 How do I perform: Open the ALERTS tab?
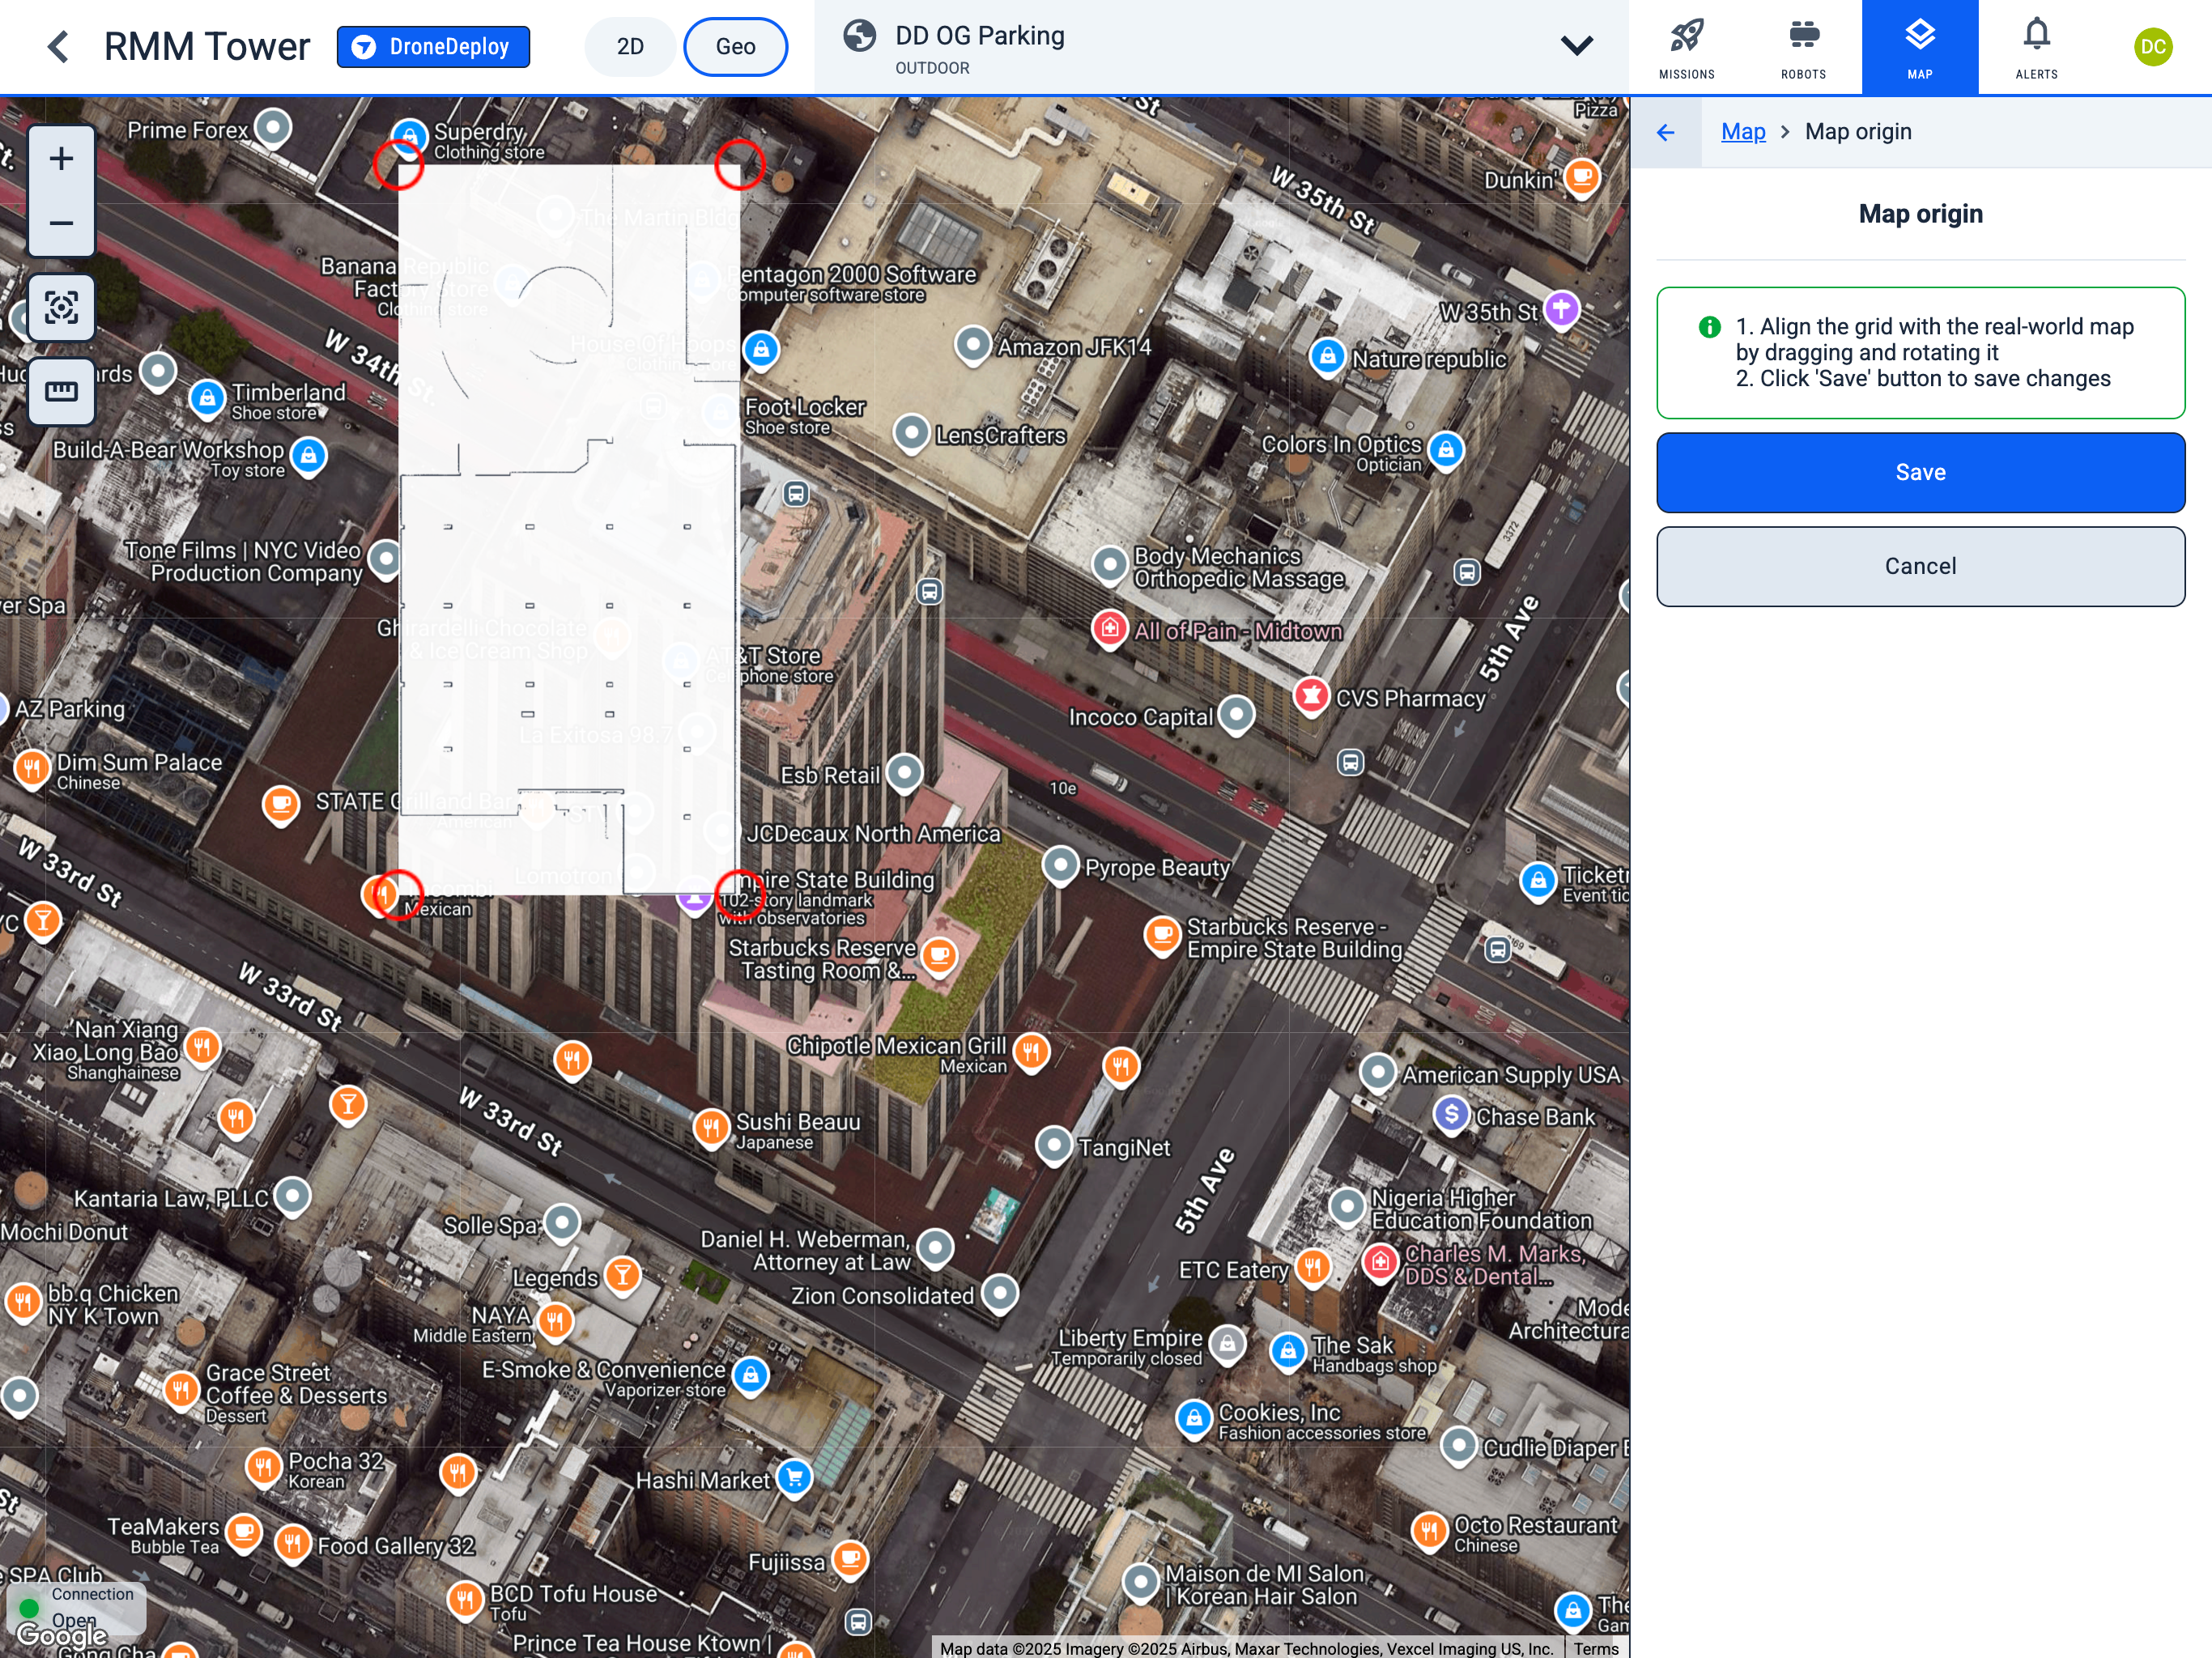(2037, 45)
